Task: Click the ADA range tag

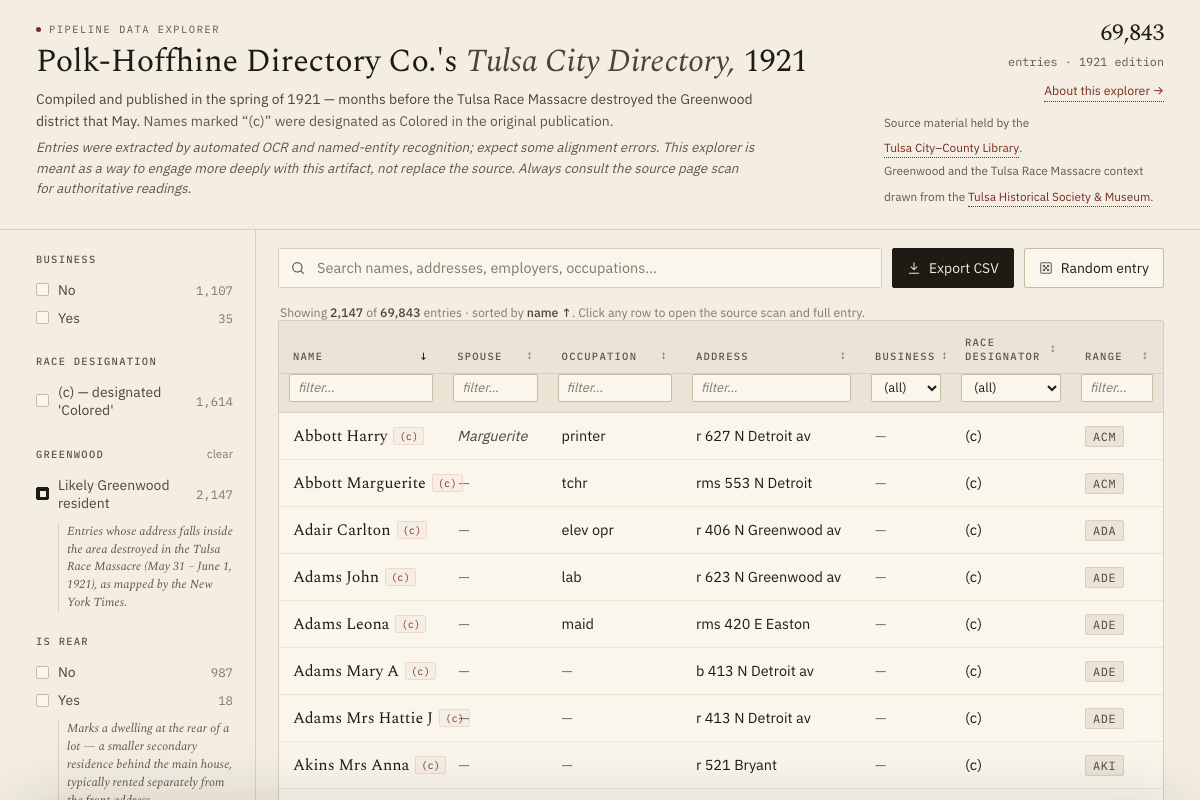Action: coord(1104,531)
